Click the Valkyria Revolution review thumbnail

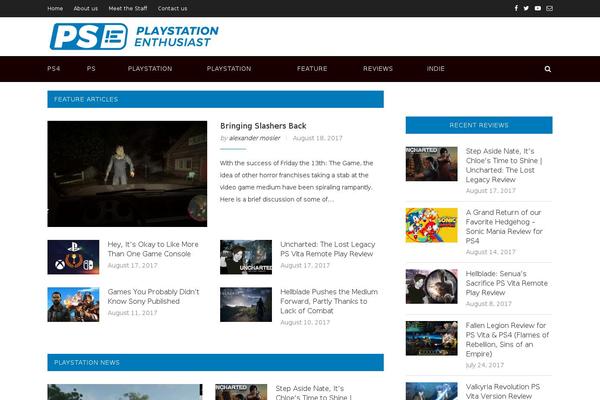click(x=432, y=391)
